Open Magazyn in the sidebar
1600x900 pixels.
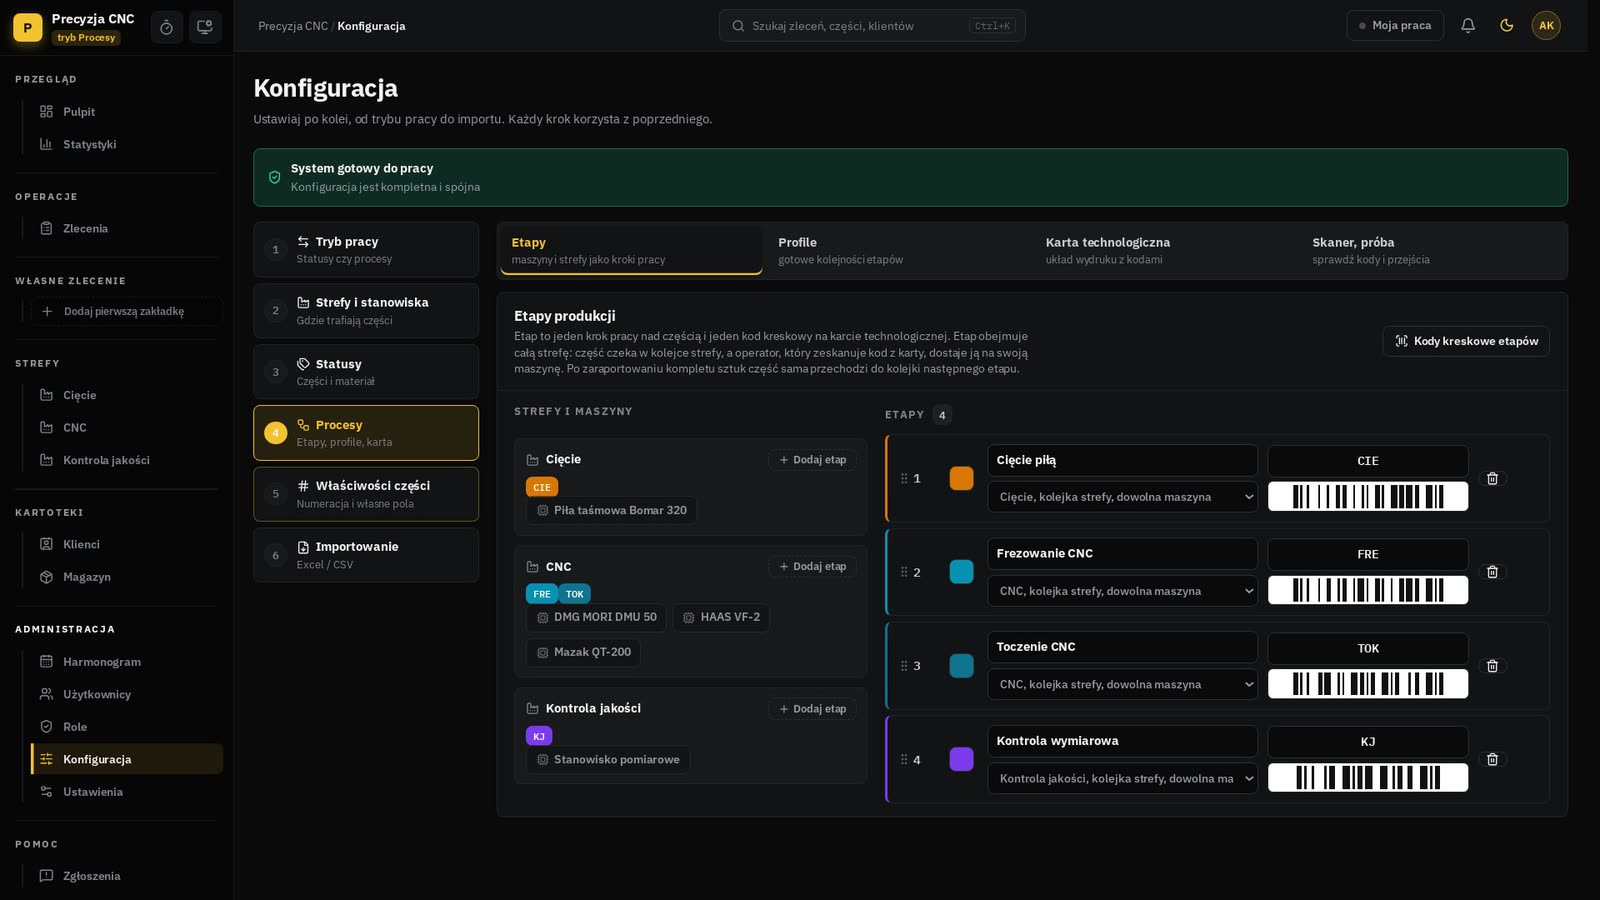(126, 577)
